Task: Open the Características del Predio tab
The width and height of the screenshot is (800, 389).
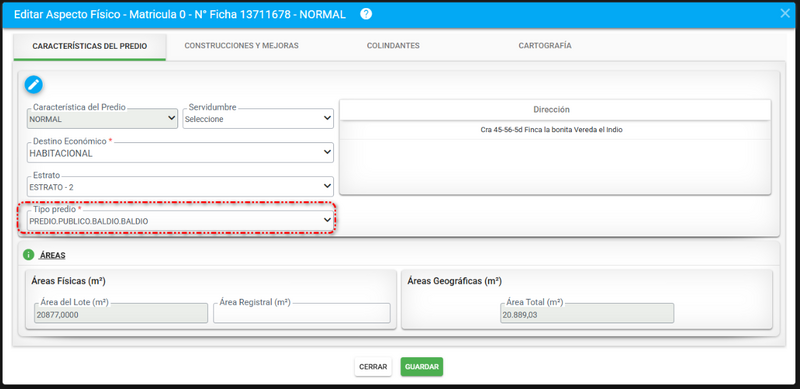Action: pyautogui.click(x=90, y=46)
